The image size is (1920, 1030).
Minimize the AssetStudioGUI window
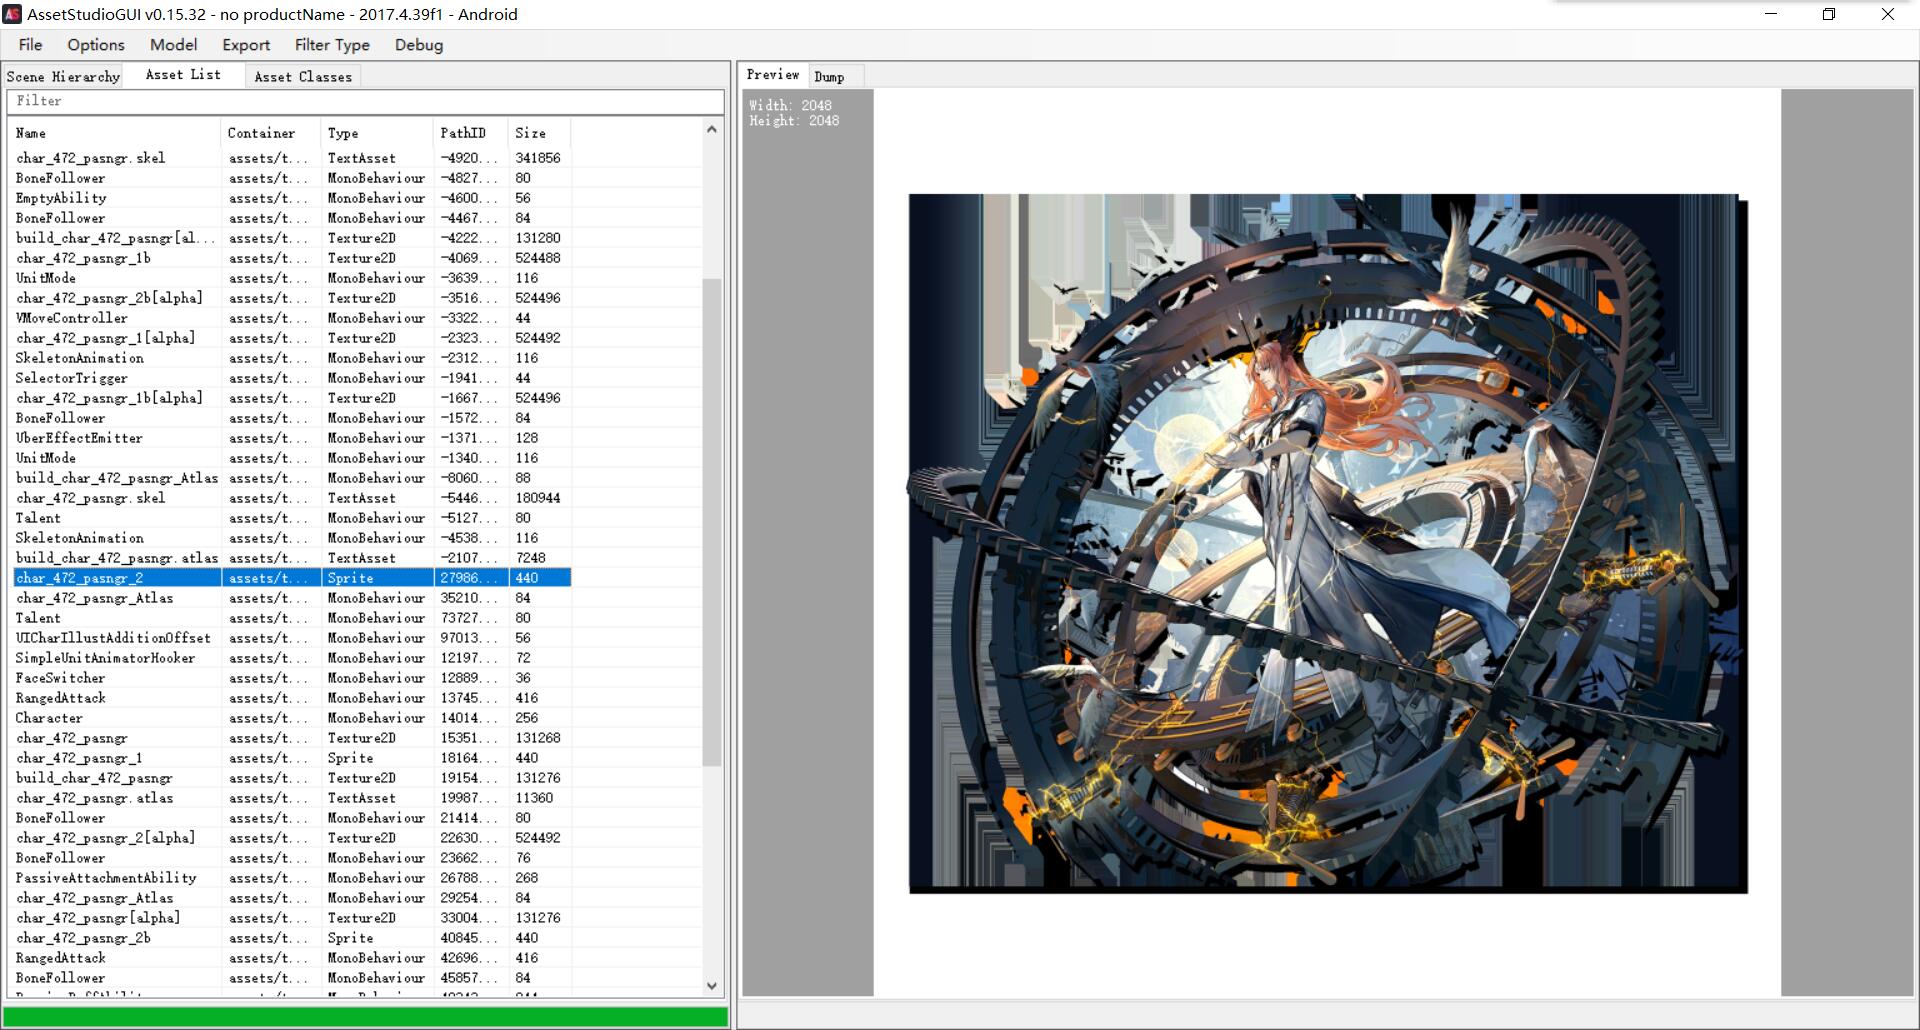[1771, 14]
